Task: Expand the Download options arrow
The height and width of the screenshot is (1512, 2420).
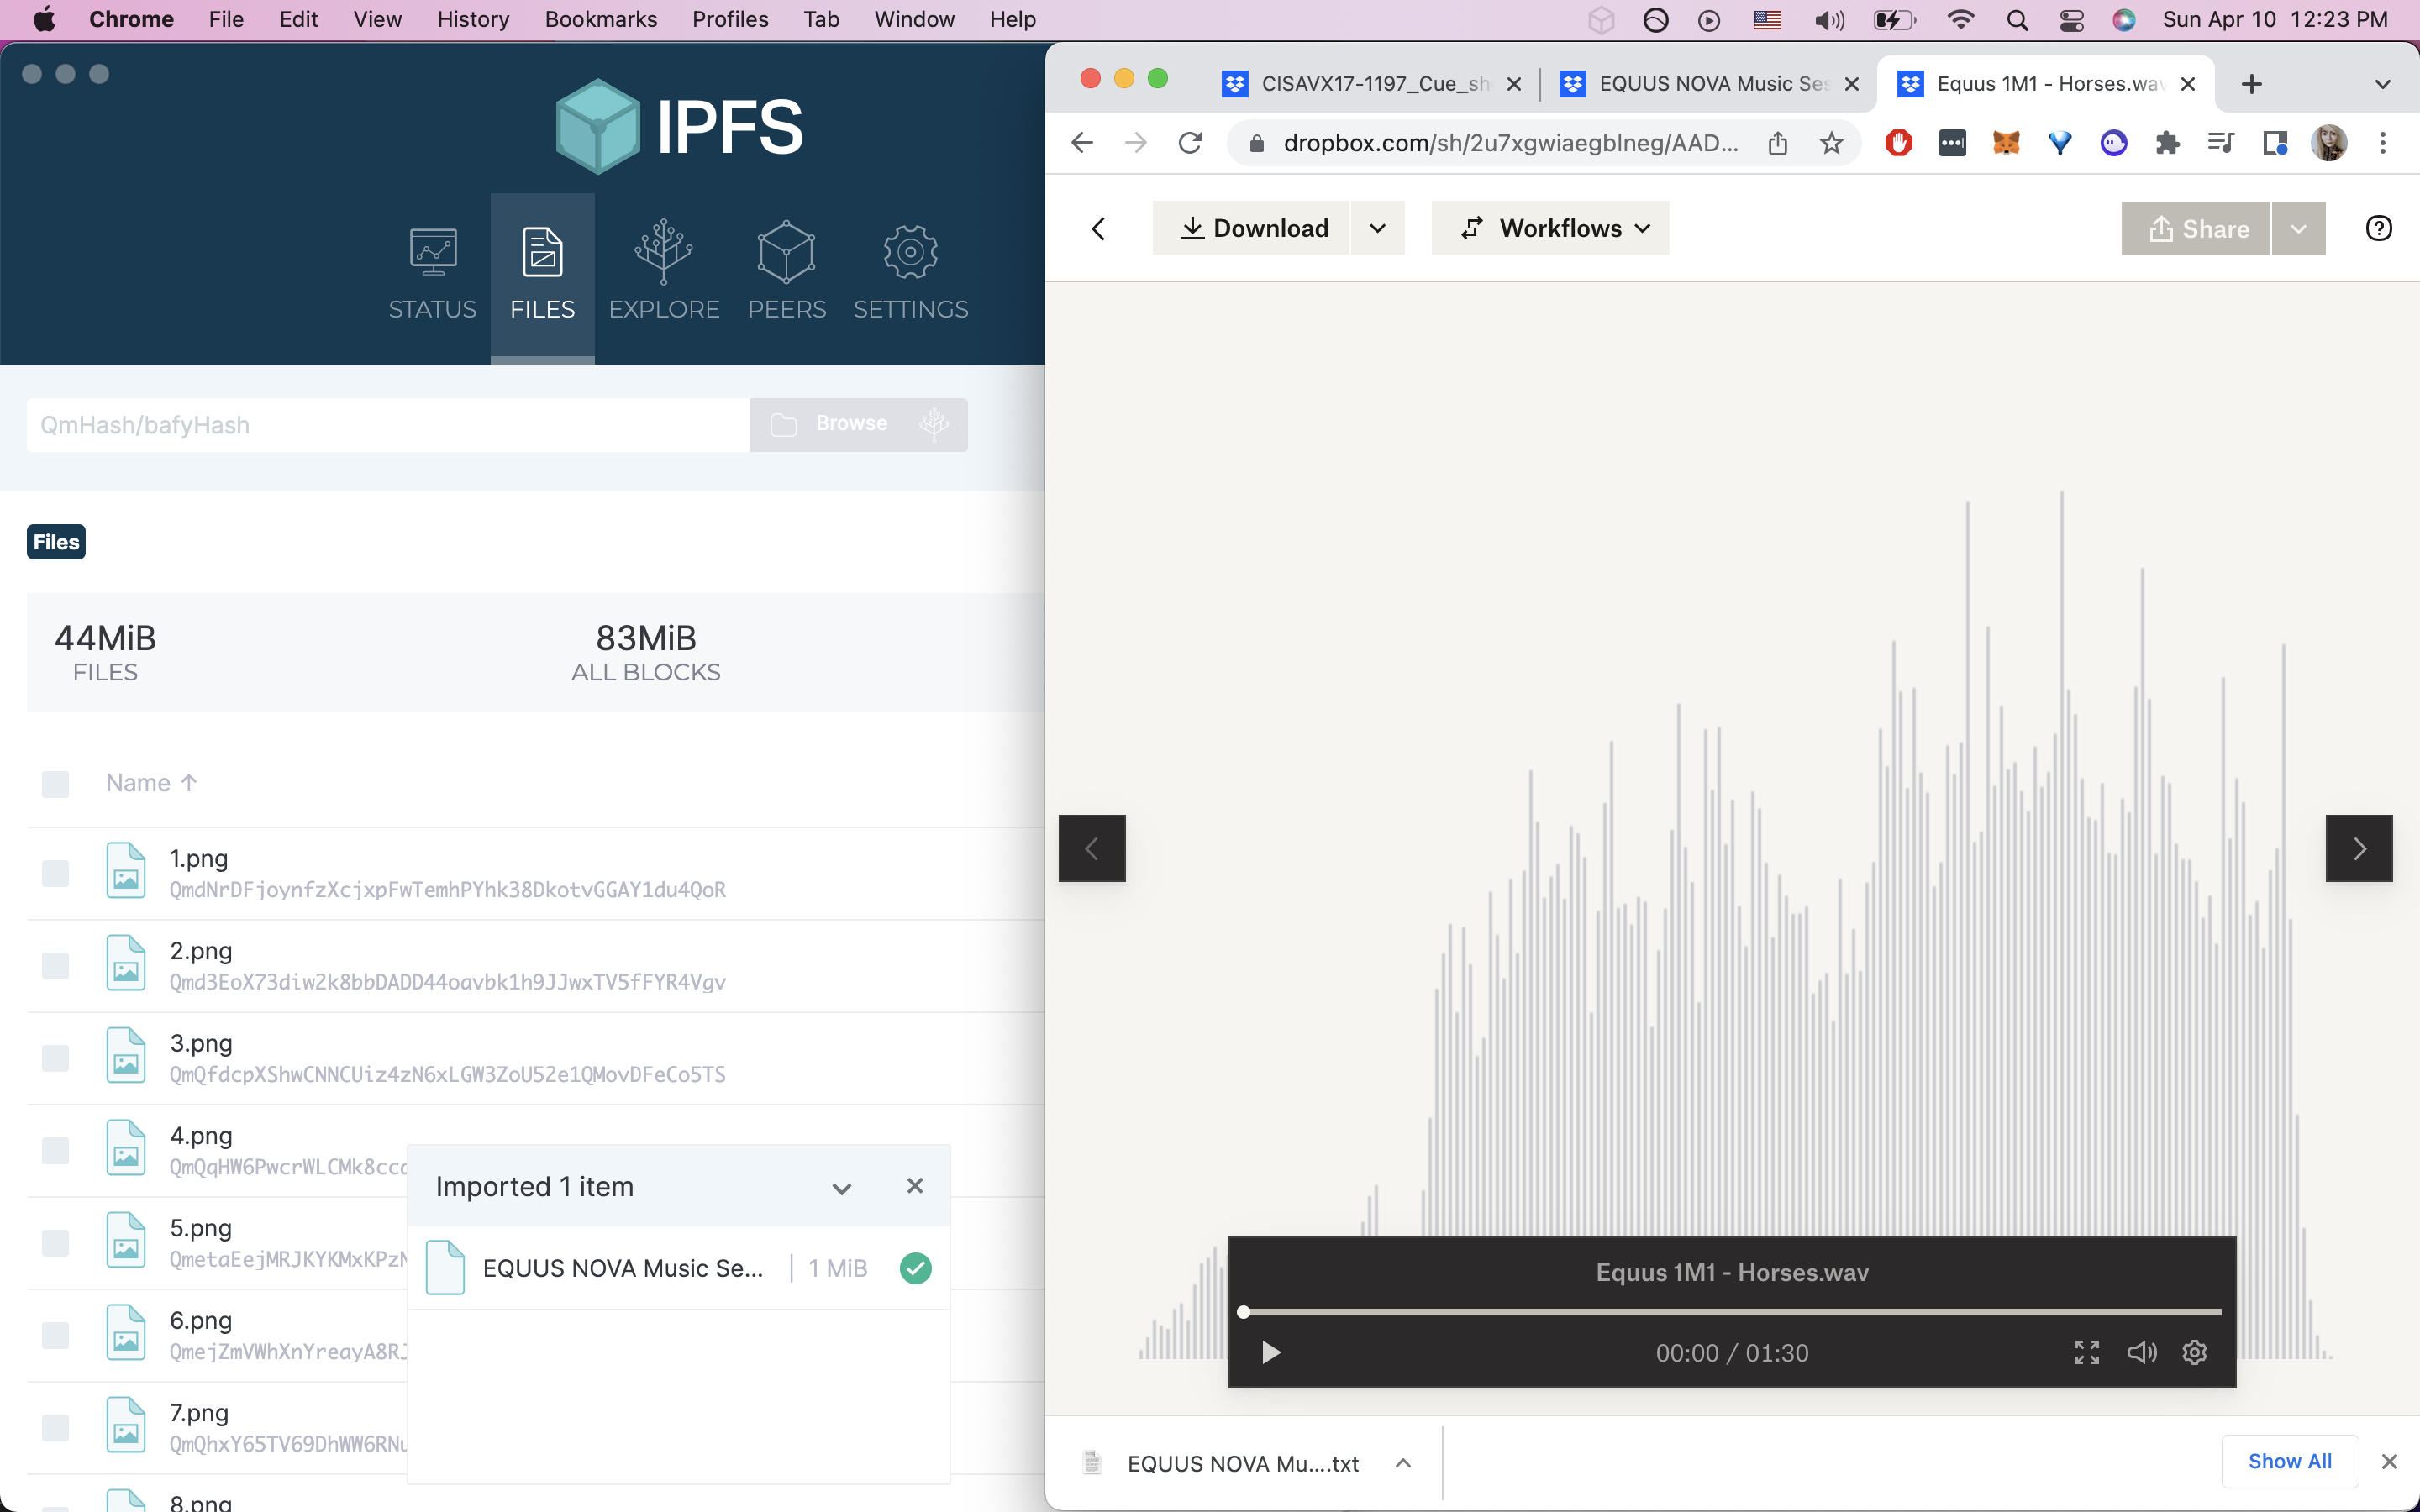Action: pos(1377,228)
